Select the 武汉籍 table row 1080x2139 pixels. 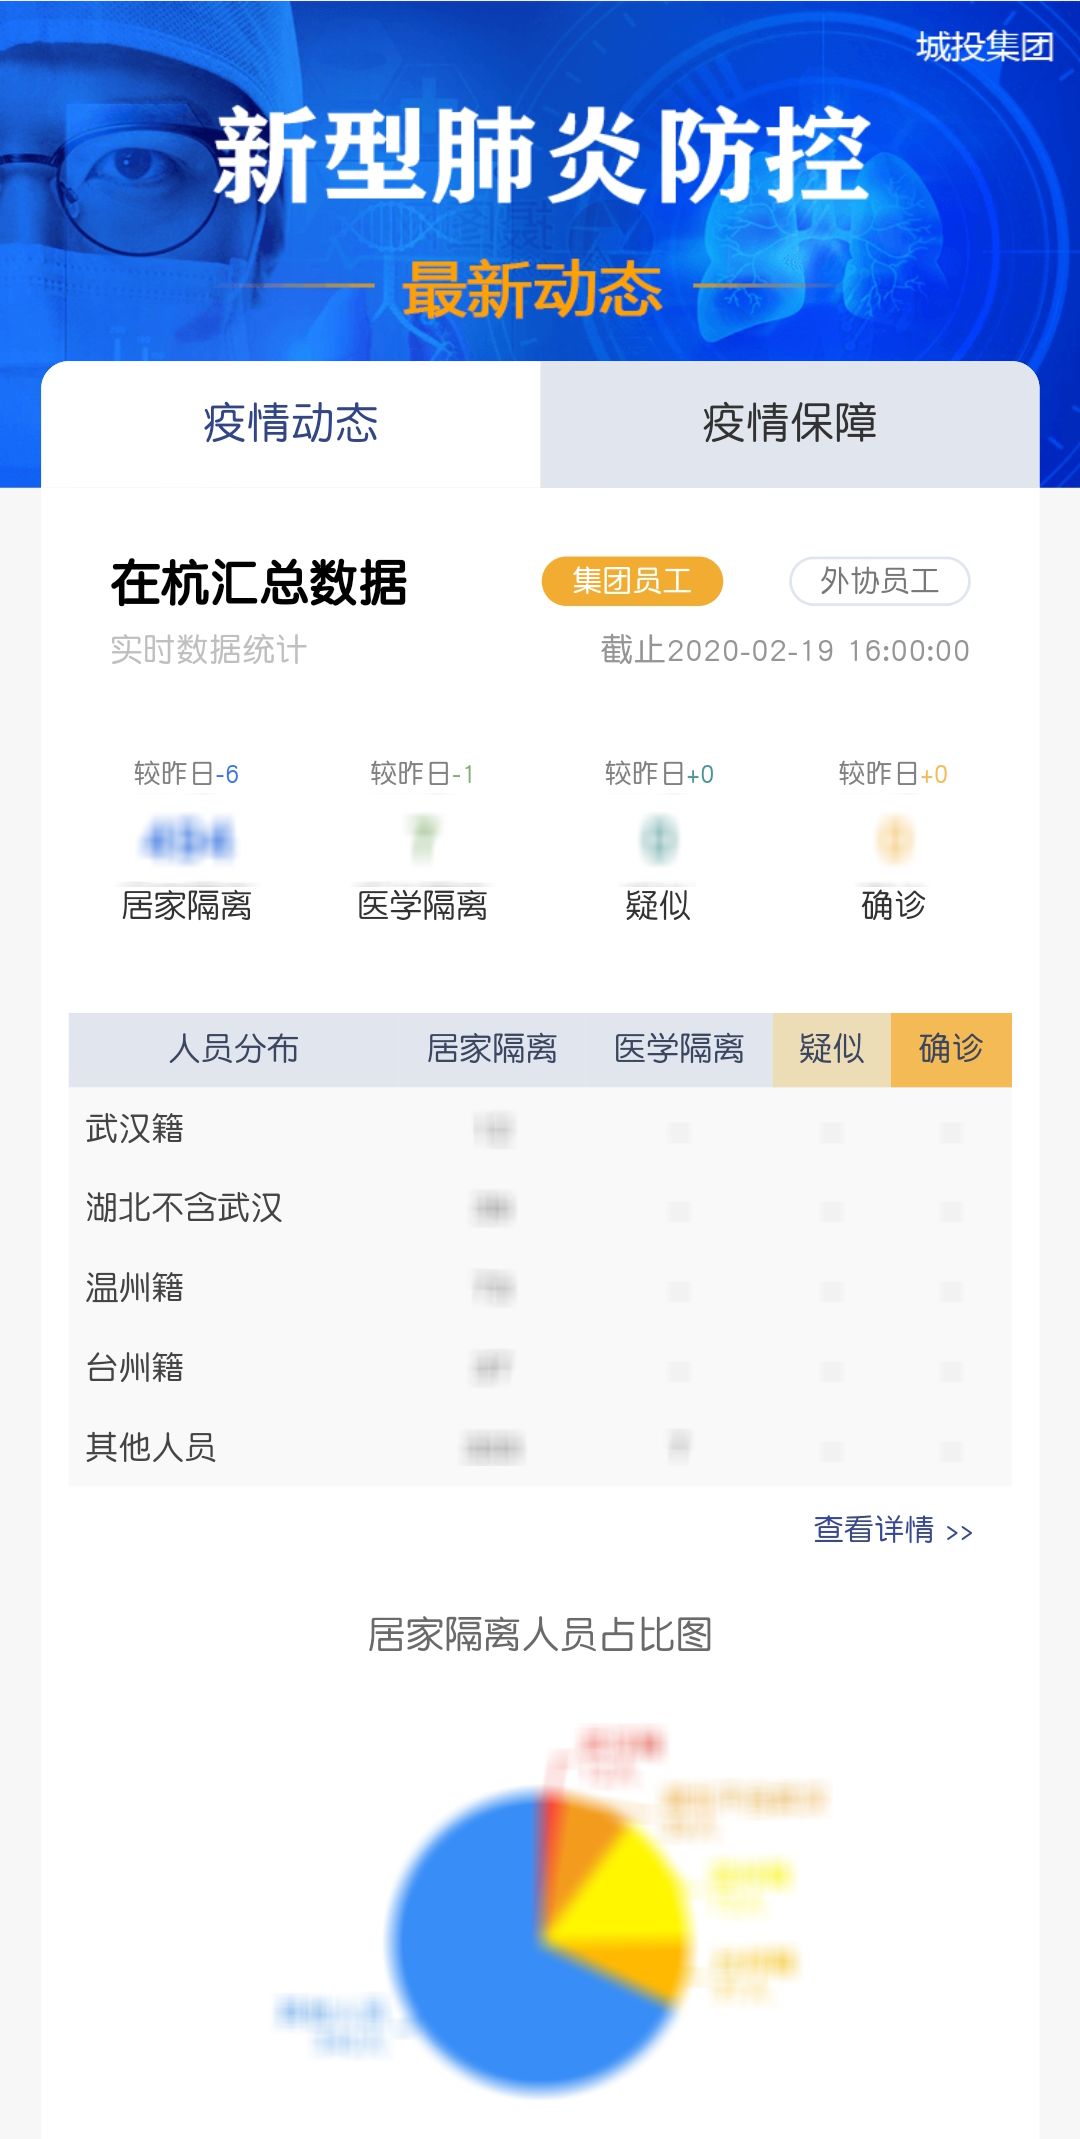(x=540, y=1129)
